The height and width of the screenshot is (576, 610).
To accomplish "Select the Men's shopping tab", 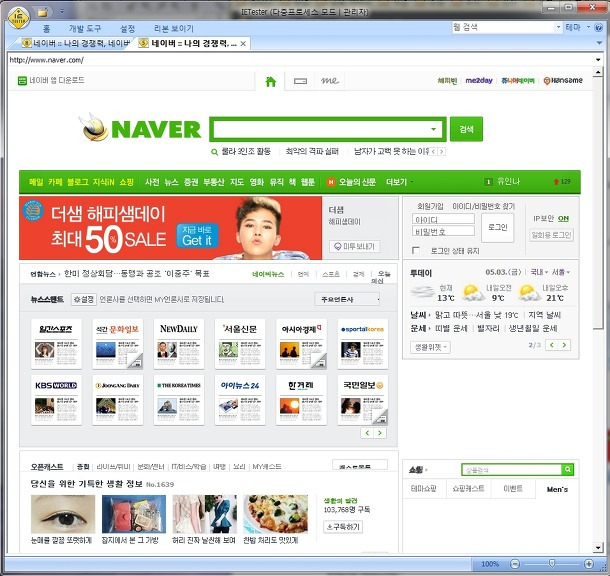I will (557, 490).
